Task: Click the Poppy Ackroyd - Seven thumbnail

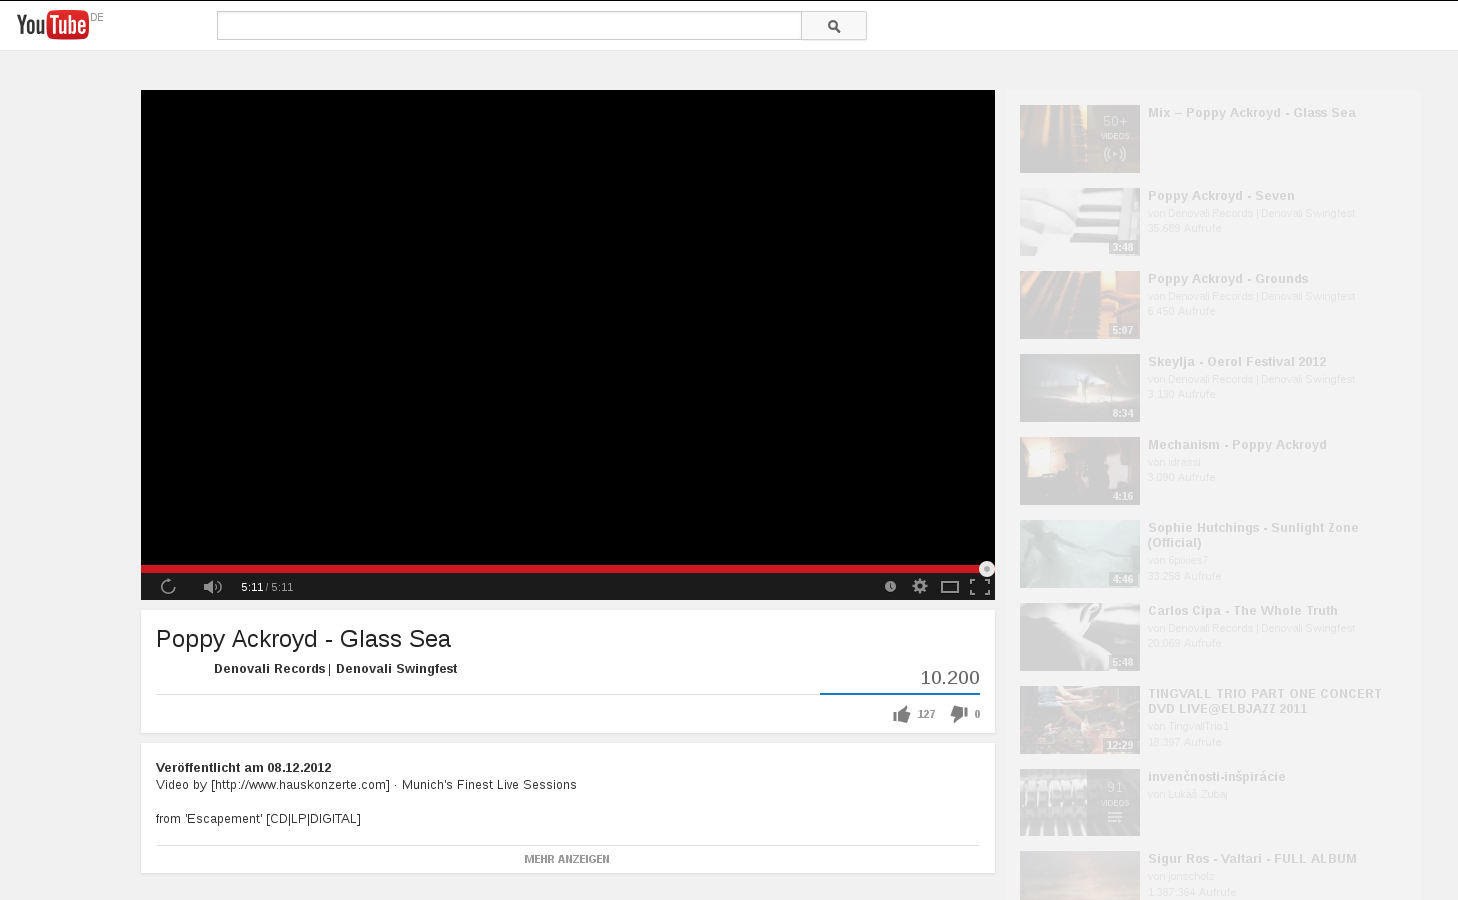Action: pyautogui.click(x=1080, y=222)
